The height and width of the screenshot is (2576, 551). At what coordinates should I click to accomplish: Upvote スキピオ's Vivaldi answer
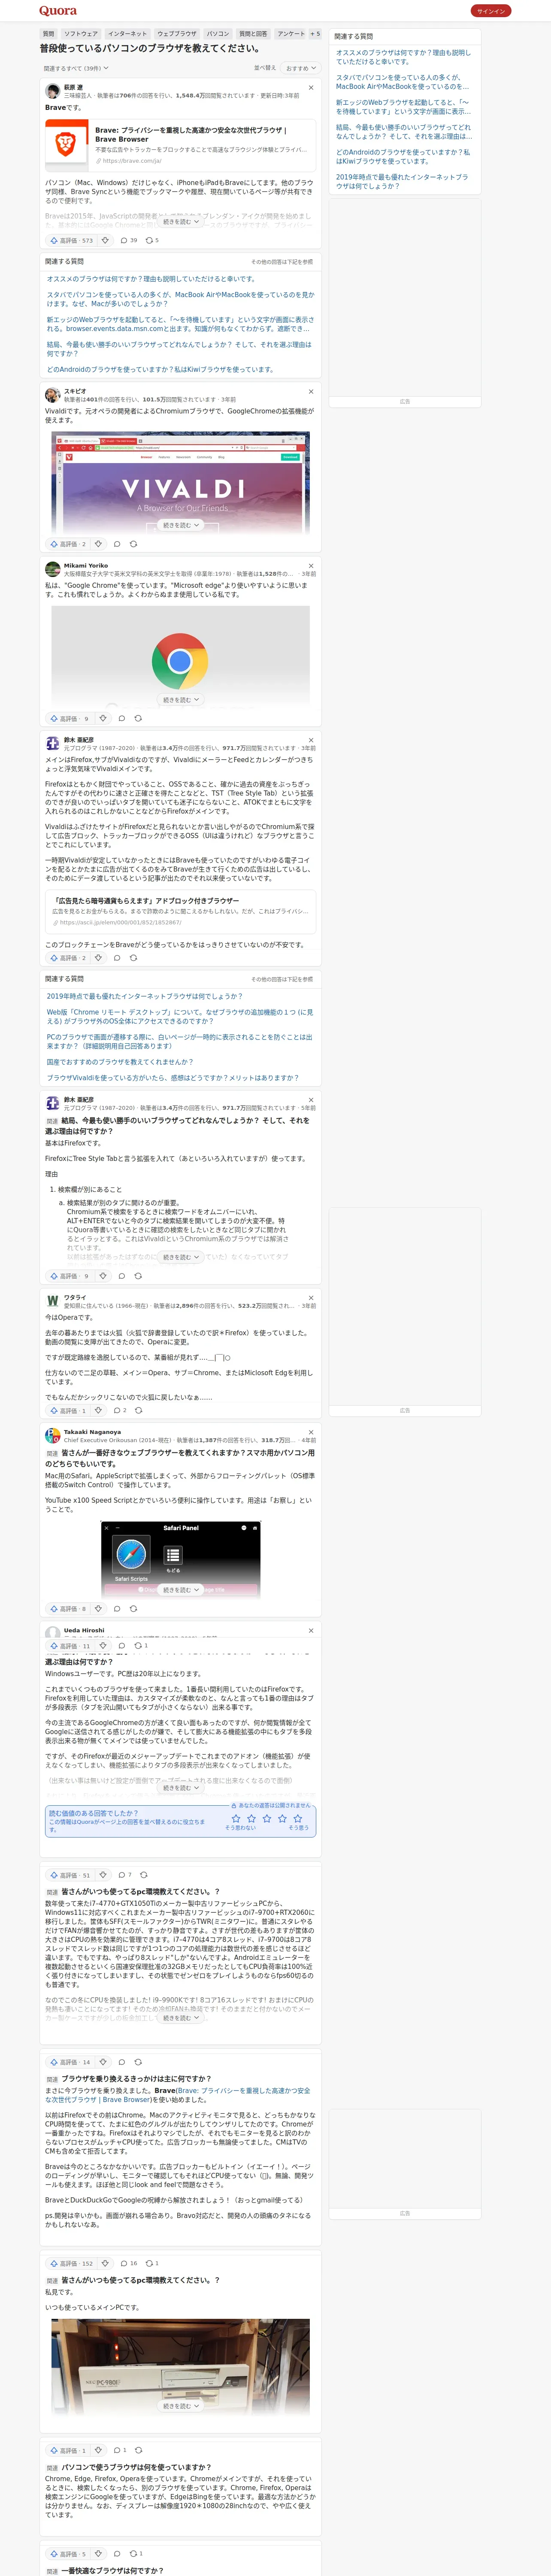pyautogui.click(x=68, y=544)
